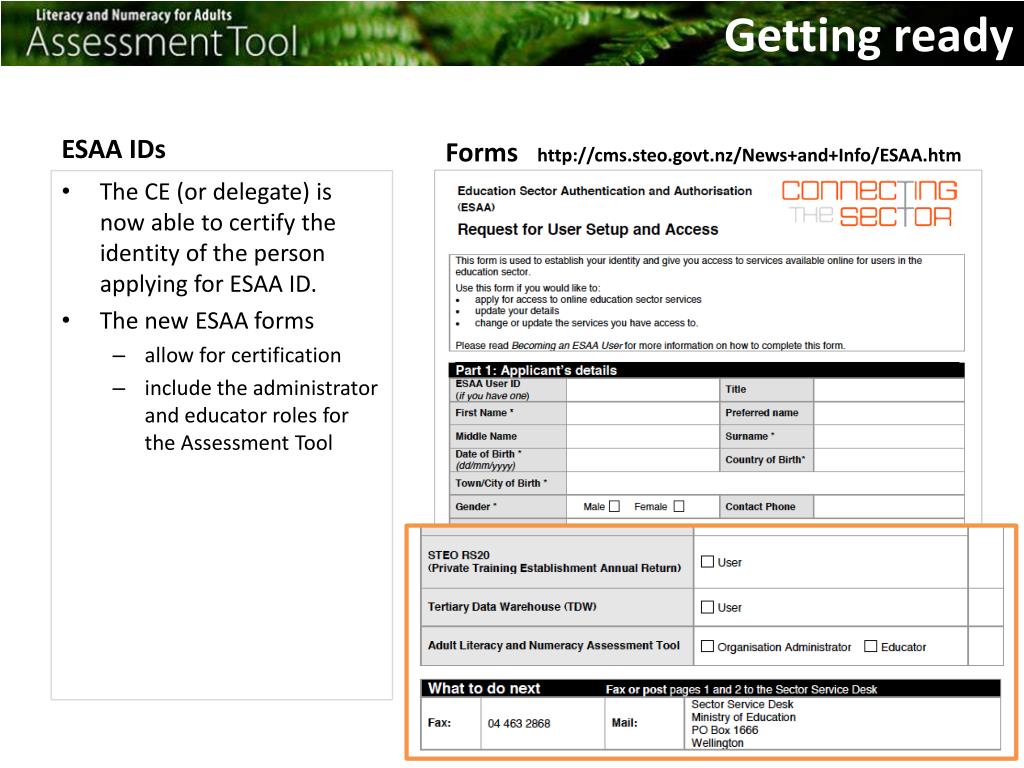Click the Contact Phone input field
This screenshot has height=768, width=1024.
[889, 507]
